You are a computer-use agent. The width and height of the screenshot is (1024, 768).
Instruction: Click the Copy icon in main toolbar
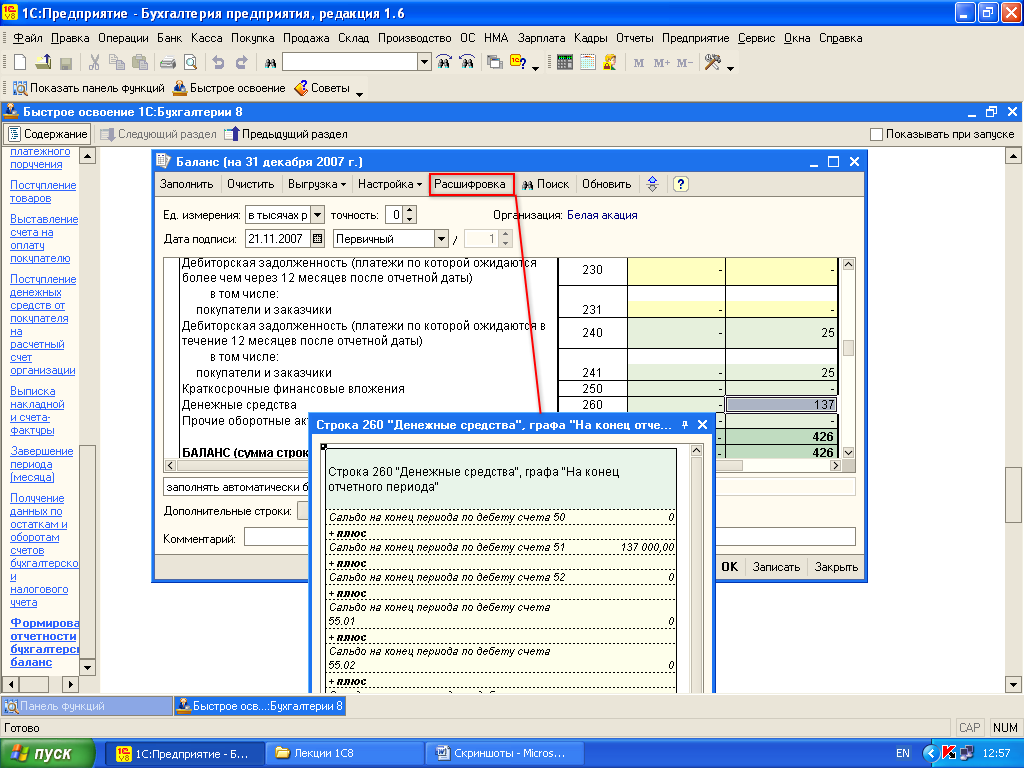pos(117,63)
